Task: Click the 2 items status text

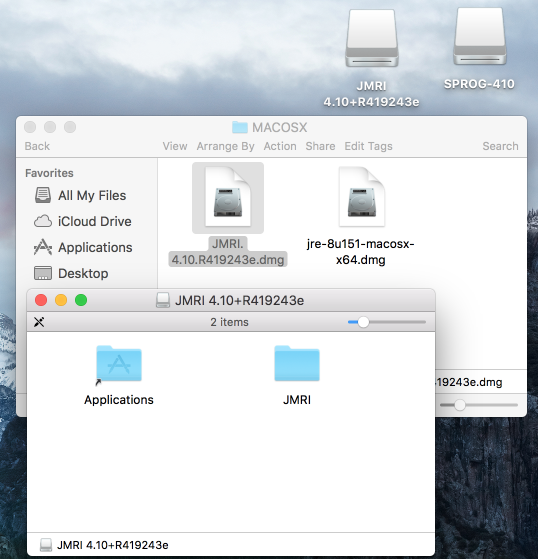Action: (x=229, y=322)
